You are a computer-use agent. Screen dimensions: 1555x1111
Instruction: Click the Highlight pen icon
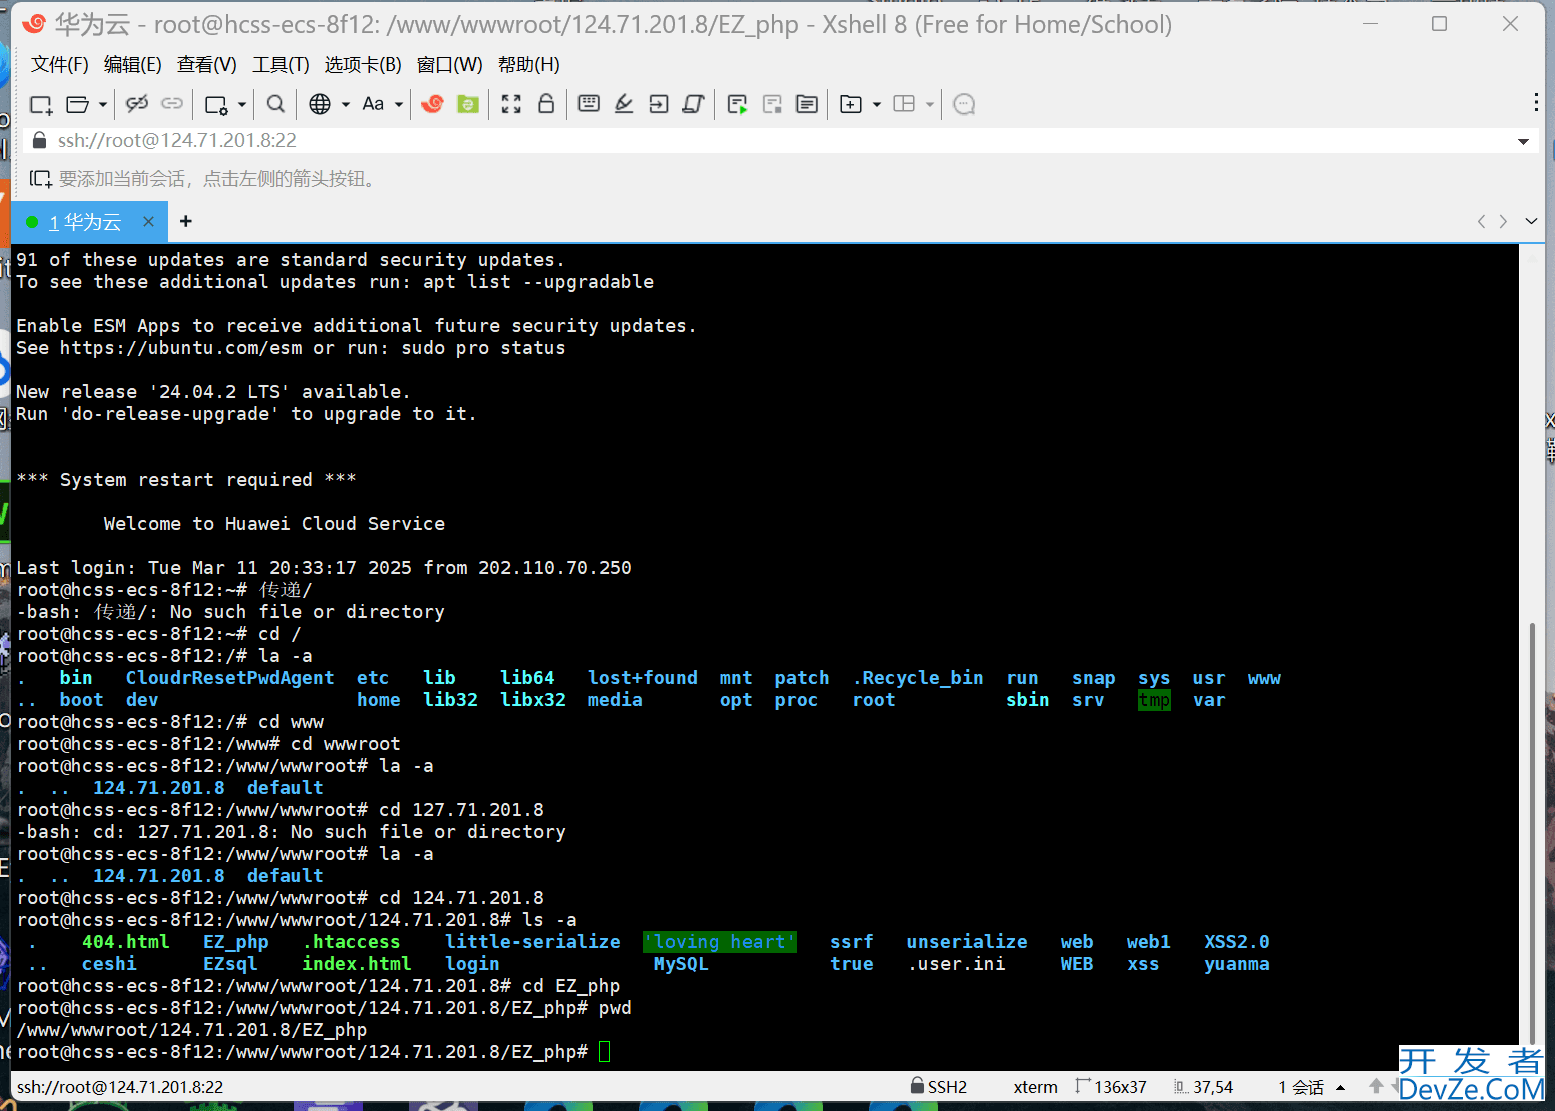[x=624, y=103]
